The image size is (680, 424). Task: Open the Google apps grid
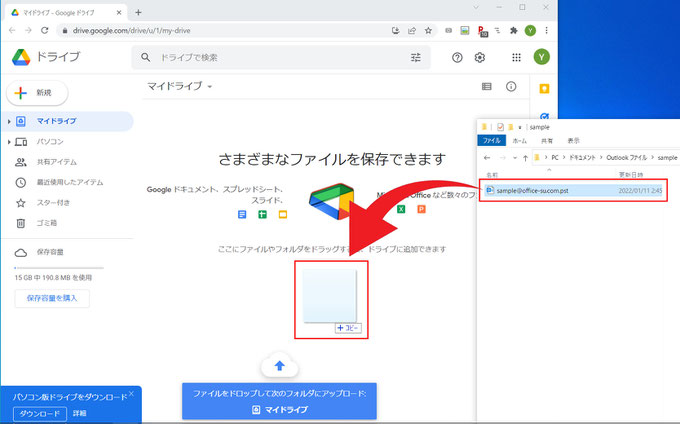coord(516,57)
